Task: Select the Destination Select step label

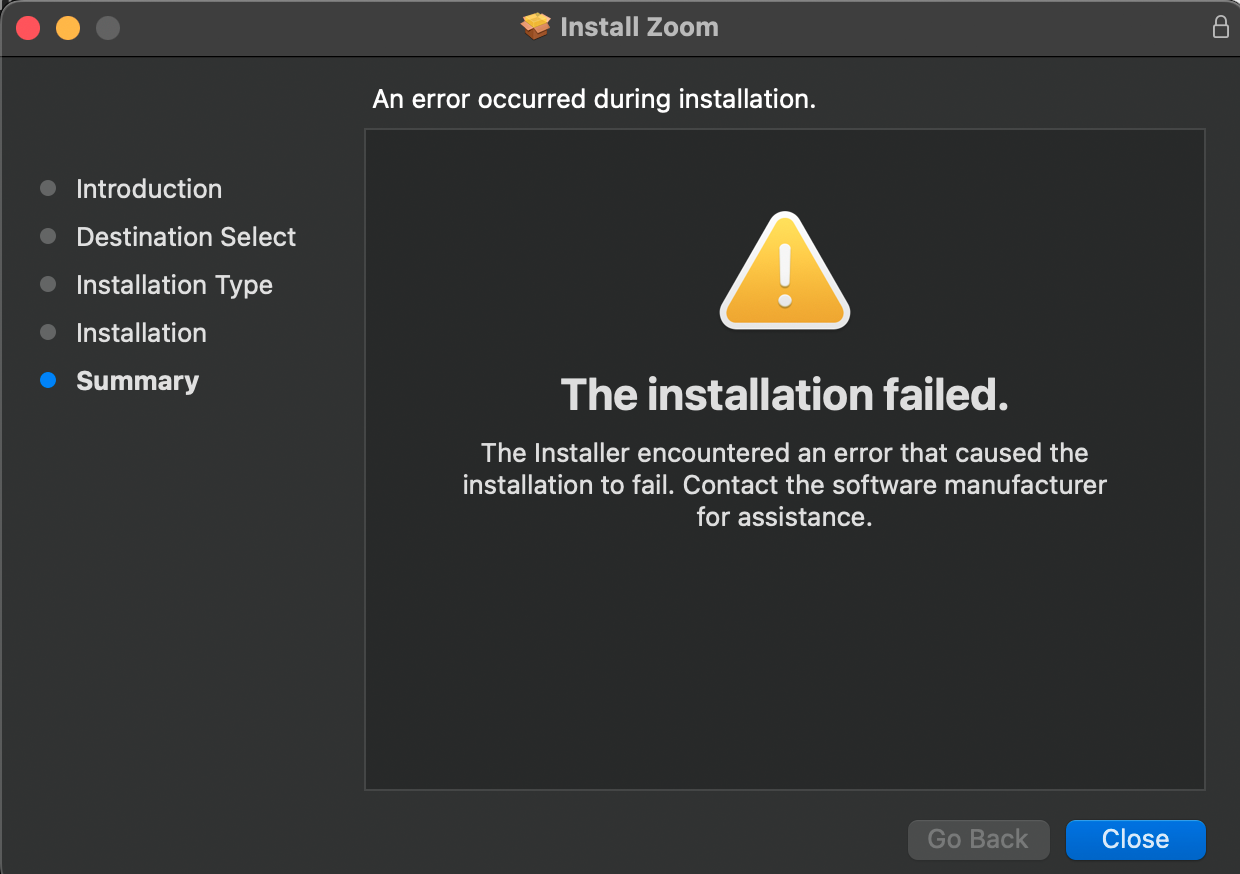Action: (186, 237)
